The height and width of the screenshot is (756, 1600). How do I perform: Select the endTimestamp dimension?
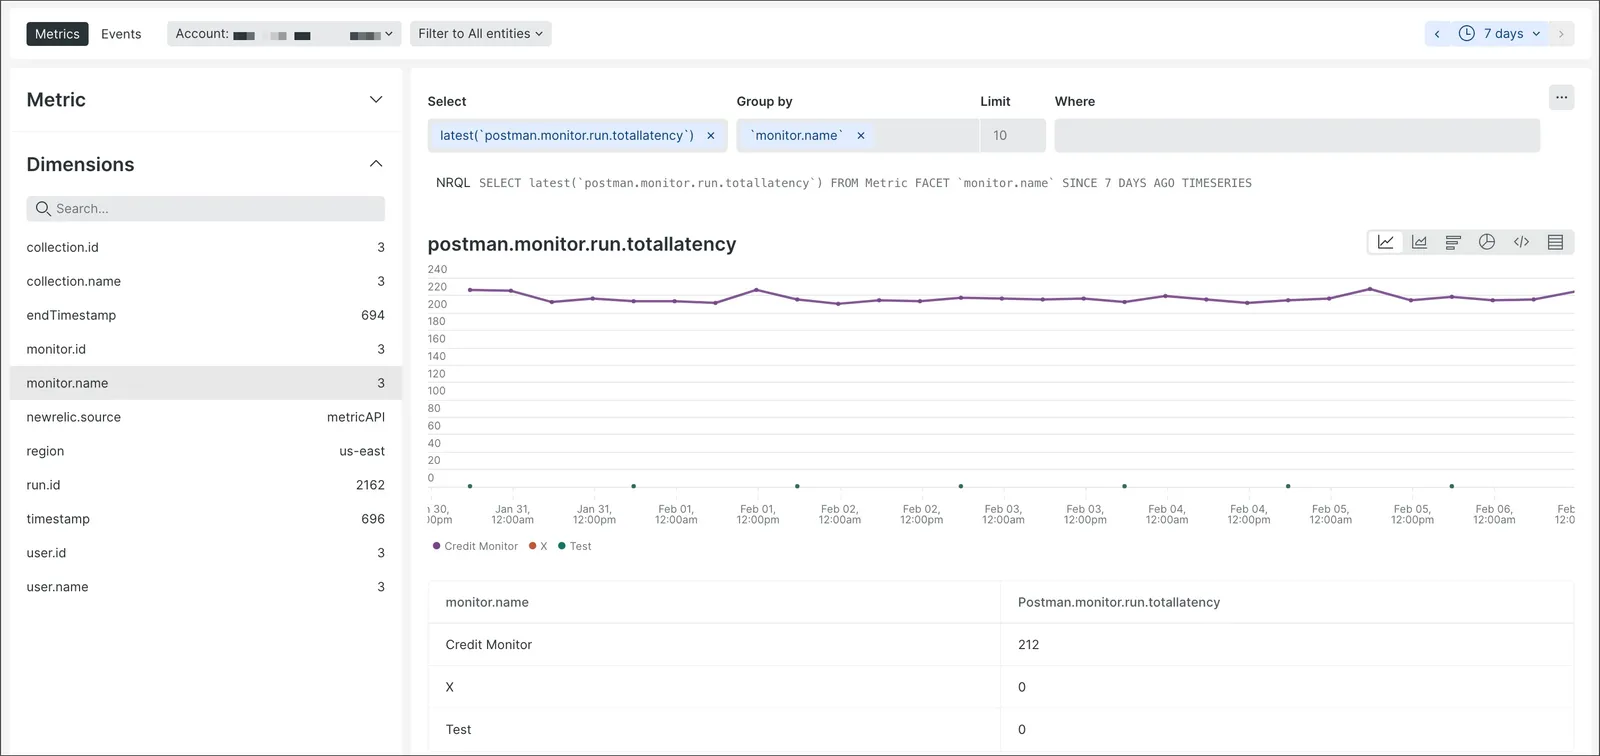pyautogui.click(x=205, y=315)
